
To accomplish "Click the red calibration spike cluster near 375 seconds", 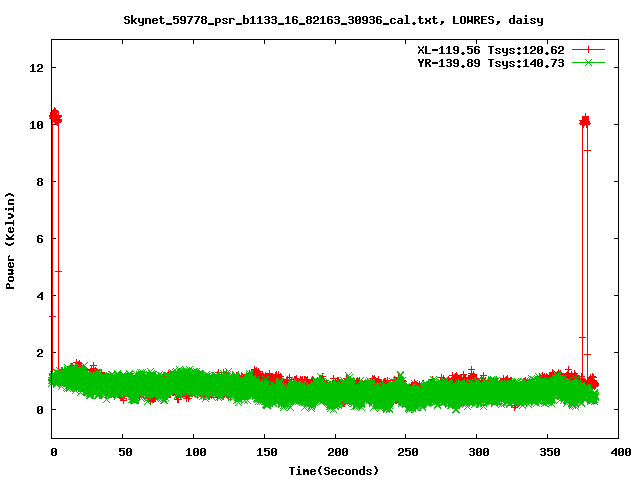I will 585,121.
